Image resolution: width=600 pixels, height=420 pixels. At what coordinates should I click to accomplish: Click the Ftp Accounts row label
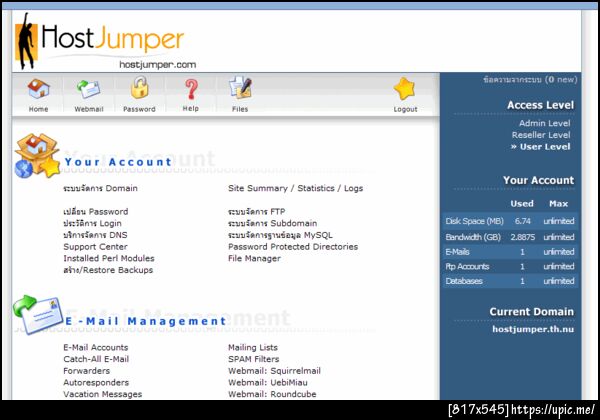coord(467,266)
